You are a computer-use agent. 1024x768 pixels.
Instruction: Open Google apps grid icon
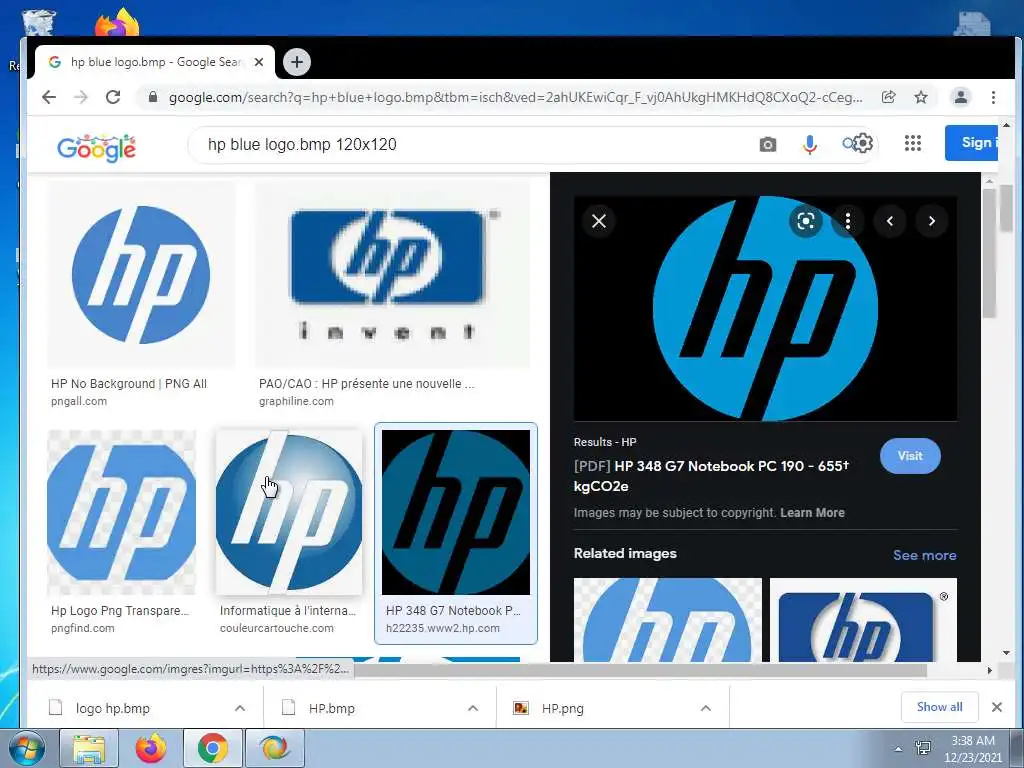pos(912,143)
